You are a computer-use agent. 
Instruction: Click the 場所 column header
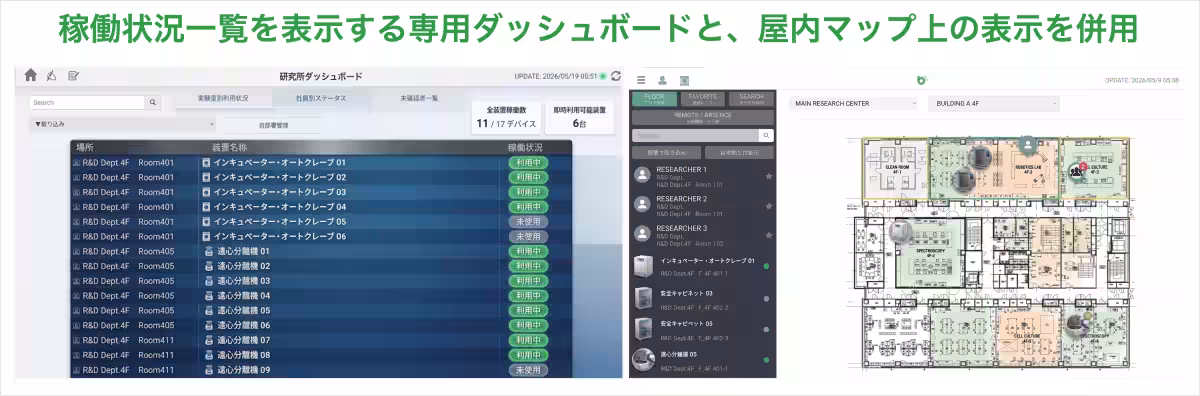(84, 147)
